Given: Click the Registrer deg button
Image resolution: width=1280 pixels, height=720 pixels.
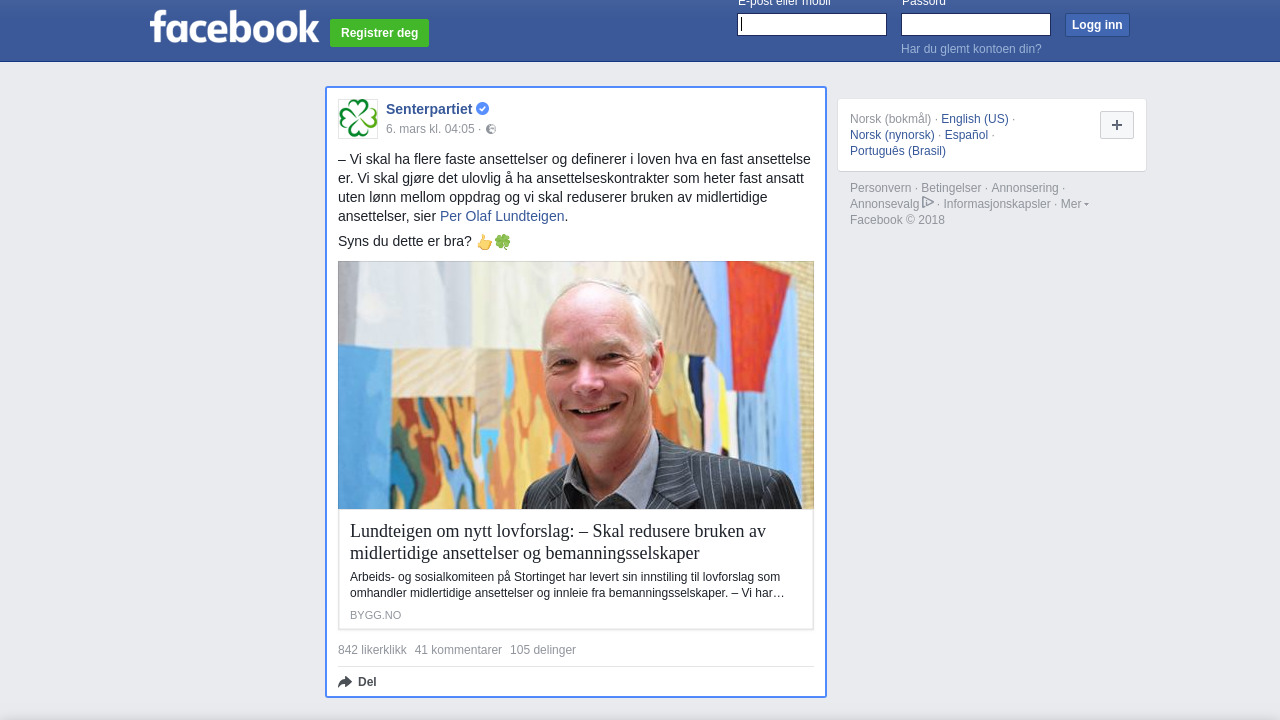Looking at the screenshot, I should tap(379, 33).
